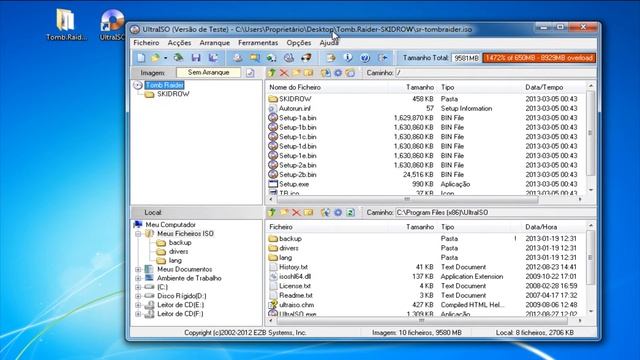Viewport: 640px width, 360px height.
Task: Select isoshl64.dll in local list
Action: pyautogui.click(x=295, y=277)
